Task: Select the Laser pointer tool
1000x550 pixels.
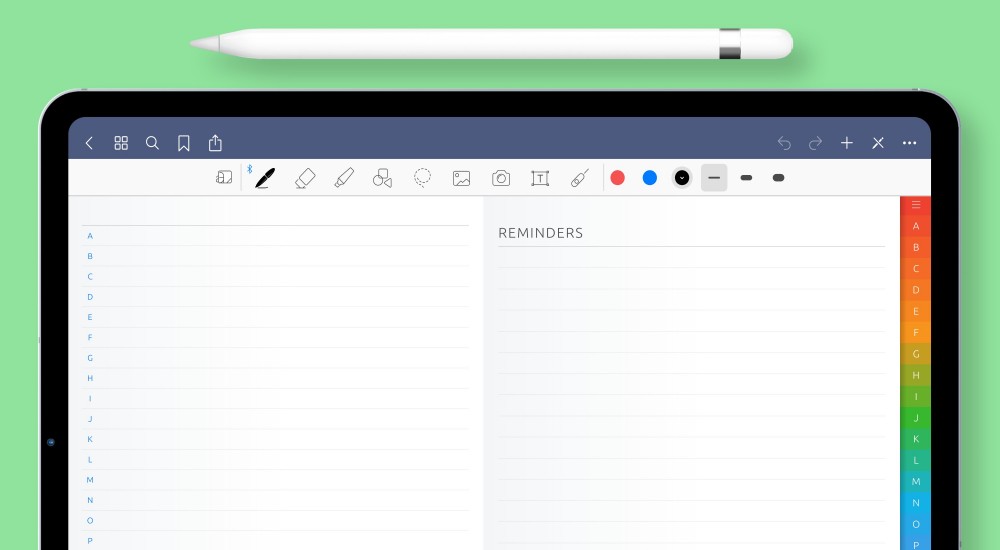Action: 579,178
